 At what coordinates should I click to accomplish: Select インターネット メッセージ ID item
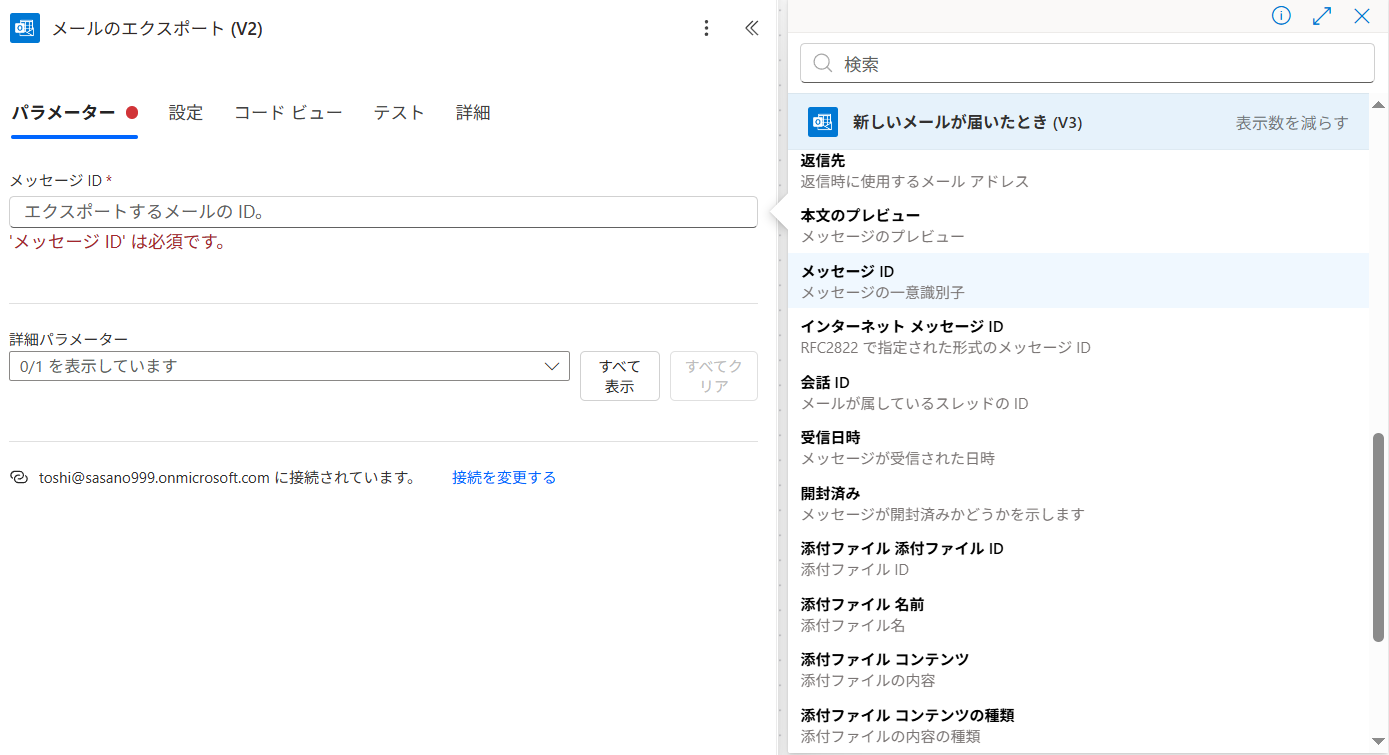pos(1078,336)
